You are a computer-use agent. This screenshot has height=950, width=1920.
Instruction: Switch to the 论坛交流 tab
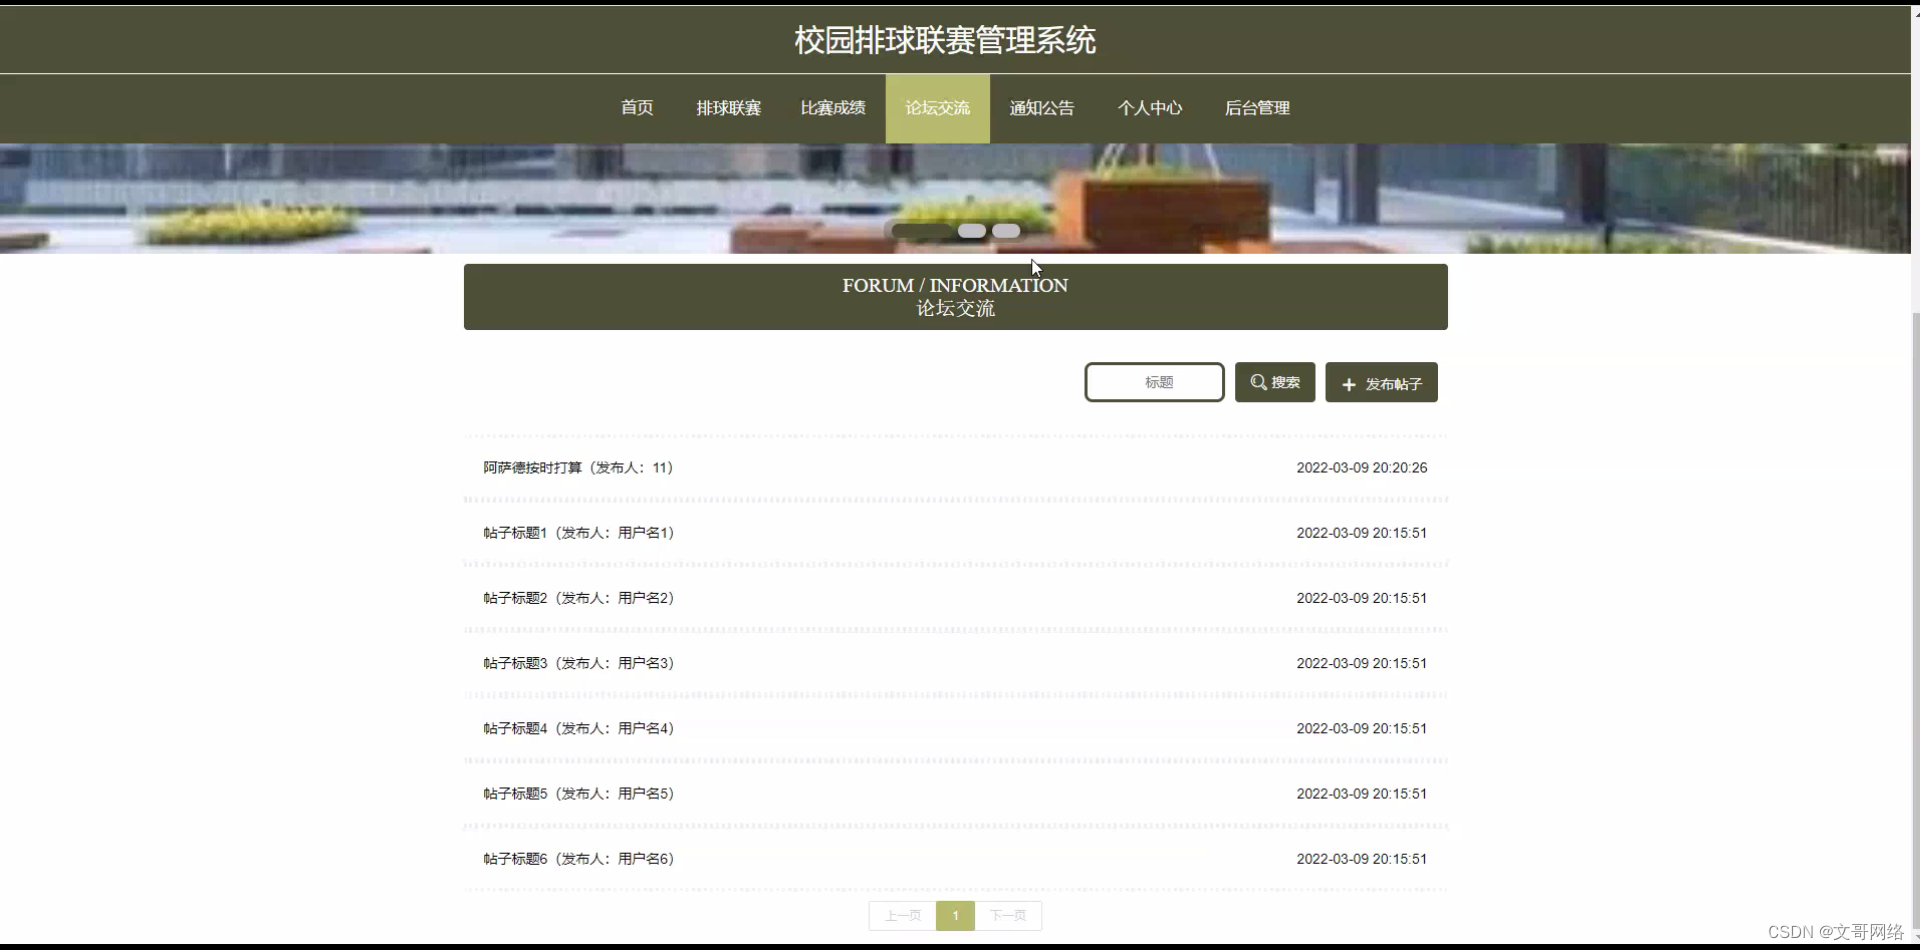coord(937,108)
